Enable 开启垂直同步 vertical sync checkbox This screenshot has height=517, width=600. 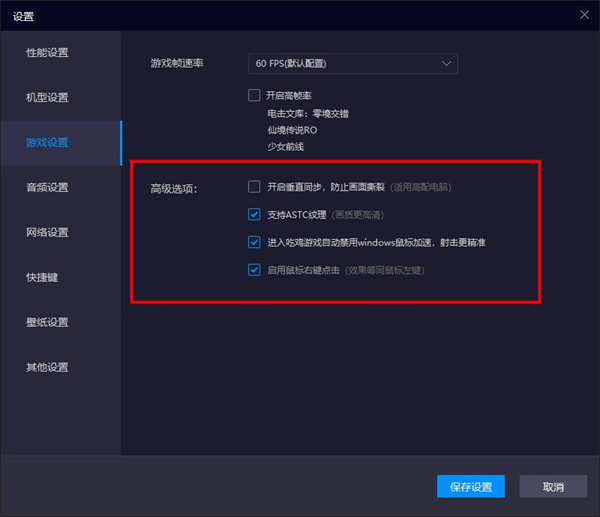point(254,187)
